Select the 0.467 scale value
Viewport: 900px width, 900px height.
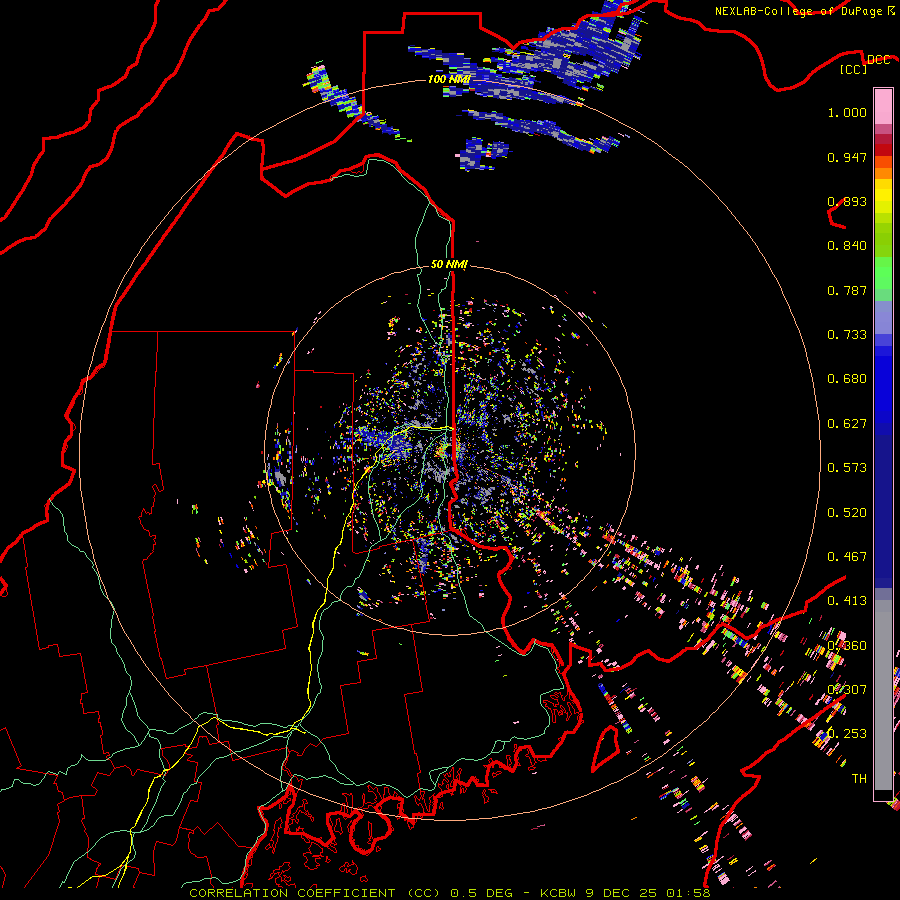[x=847, y=557]
